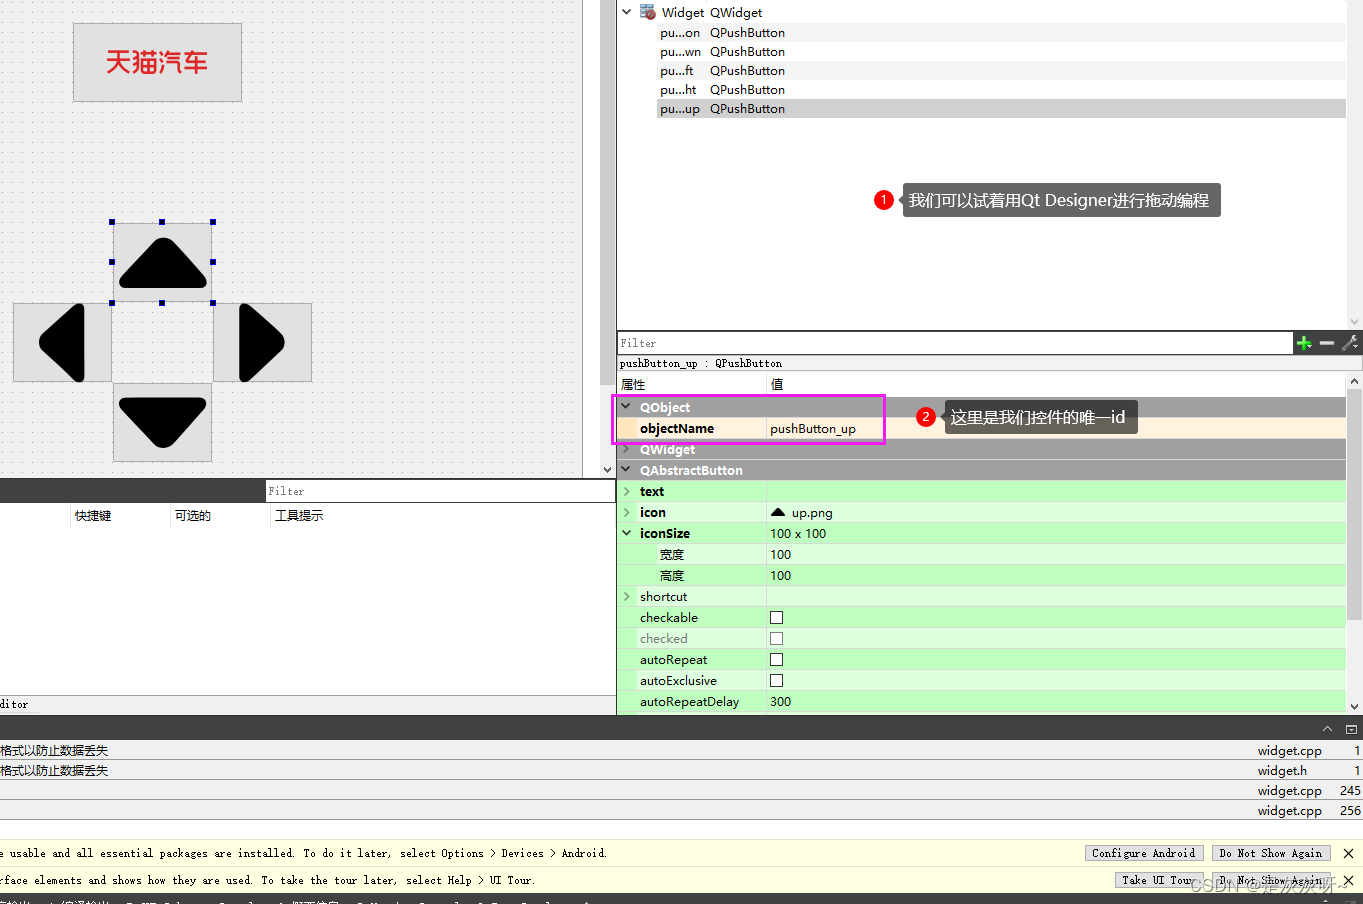The height and width of the screenshot is (904, 1363).
Task: Select the right arrow button on canvas
Action: click(262, 343)
